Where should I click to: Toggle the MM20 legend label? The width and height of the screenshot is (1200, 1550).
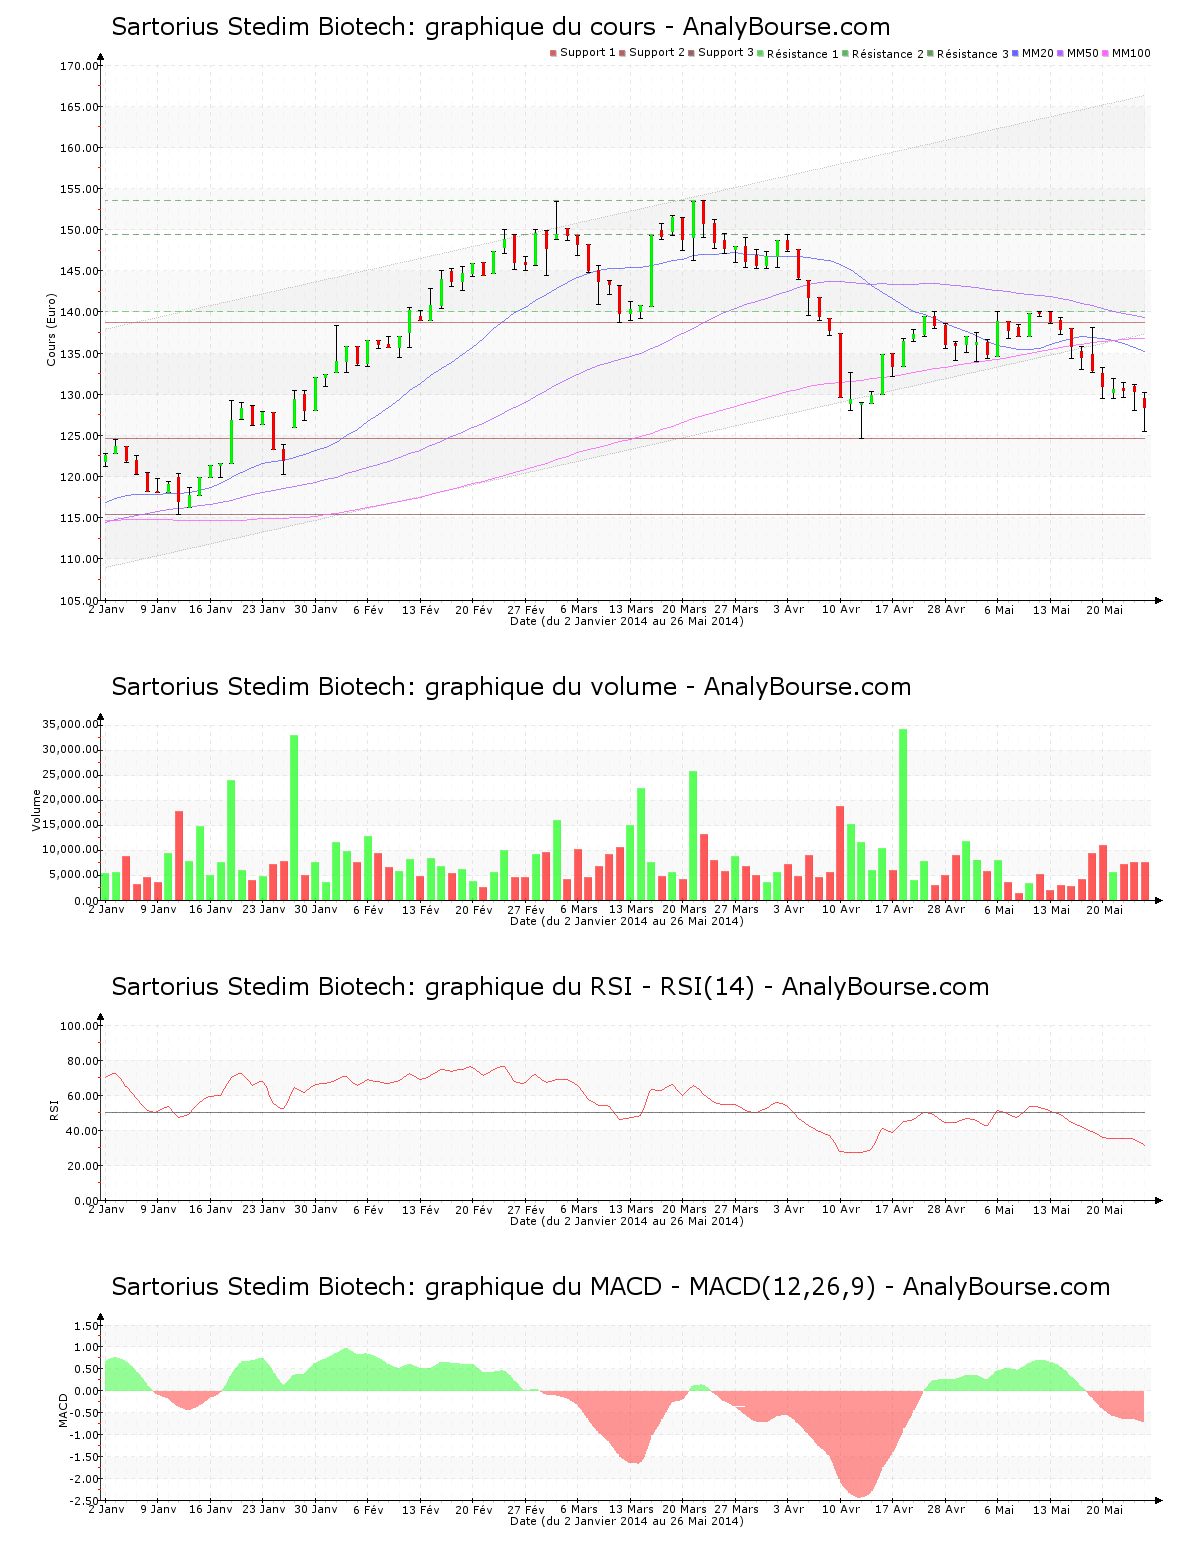(1037, 53)
